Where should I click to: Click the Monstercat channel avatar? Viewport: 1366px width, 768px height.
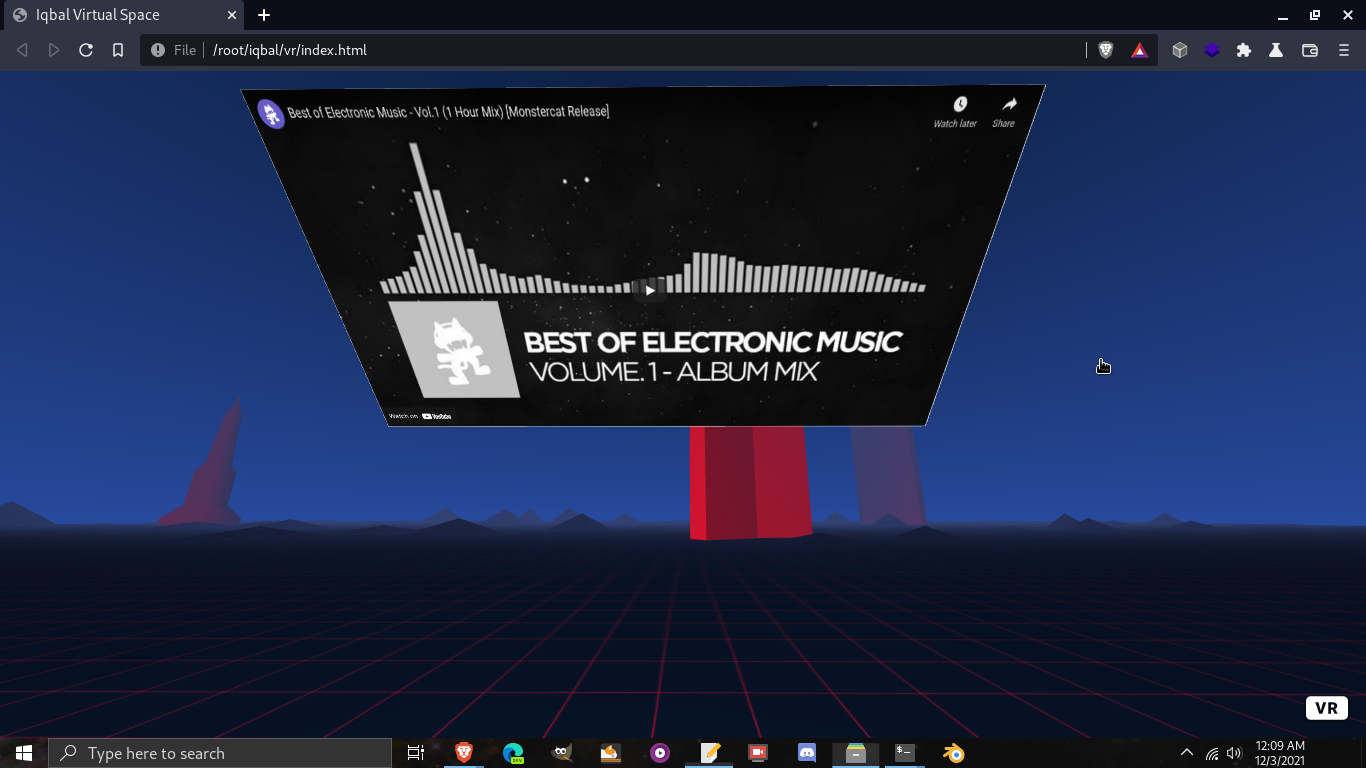271,113
